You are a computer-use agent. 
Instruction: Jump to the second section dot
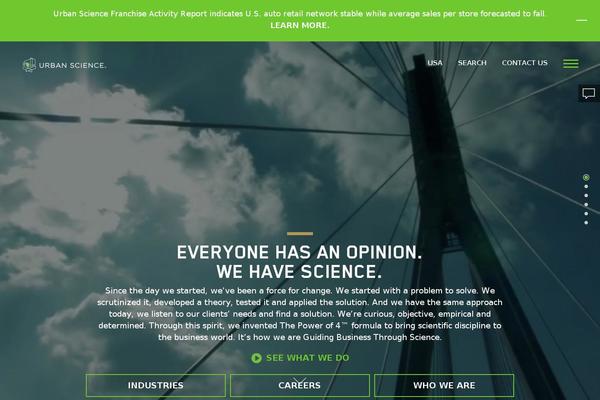tap(586, 186)
